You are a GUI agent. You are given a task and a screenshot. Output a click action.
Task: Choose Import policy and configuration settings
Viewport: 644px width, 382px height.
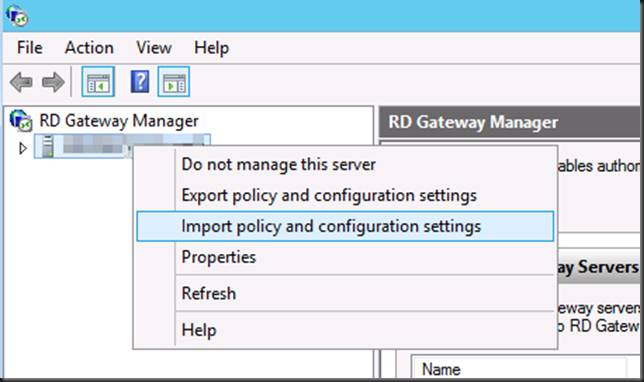(345, 226)
